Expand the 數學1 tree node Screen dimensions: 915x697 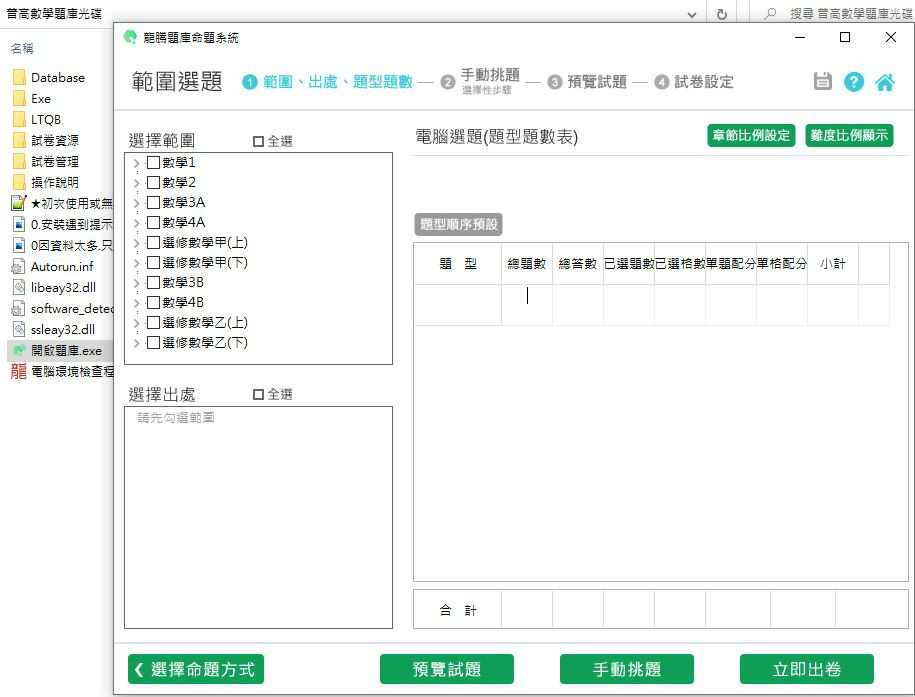pos(137,163)
